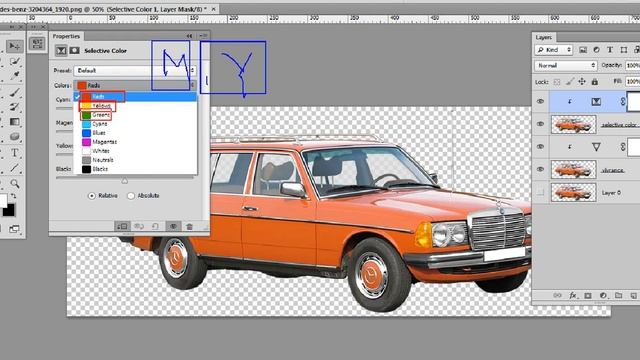Lock image pixels in Layers panel
The image size is (640, 360).
coord(570,82)
